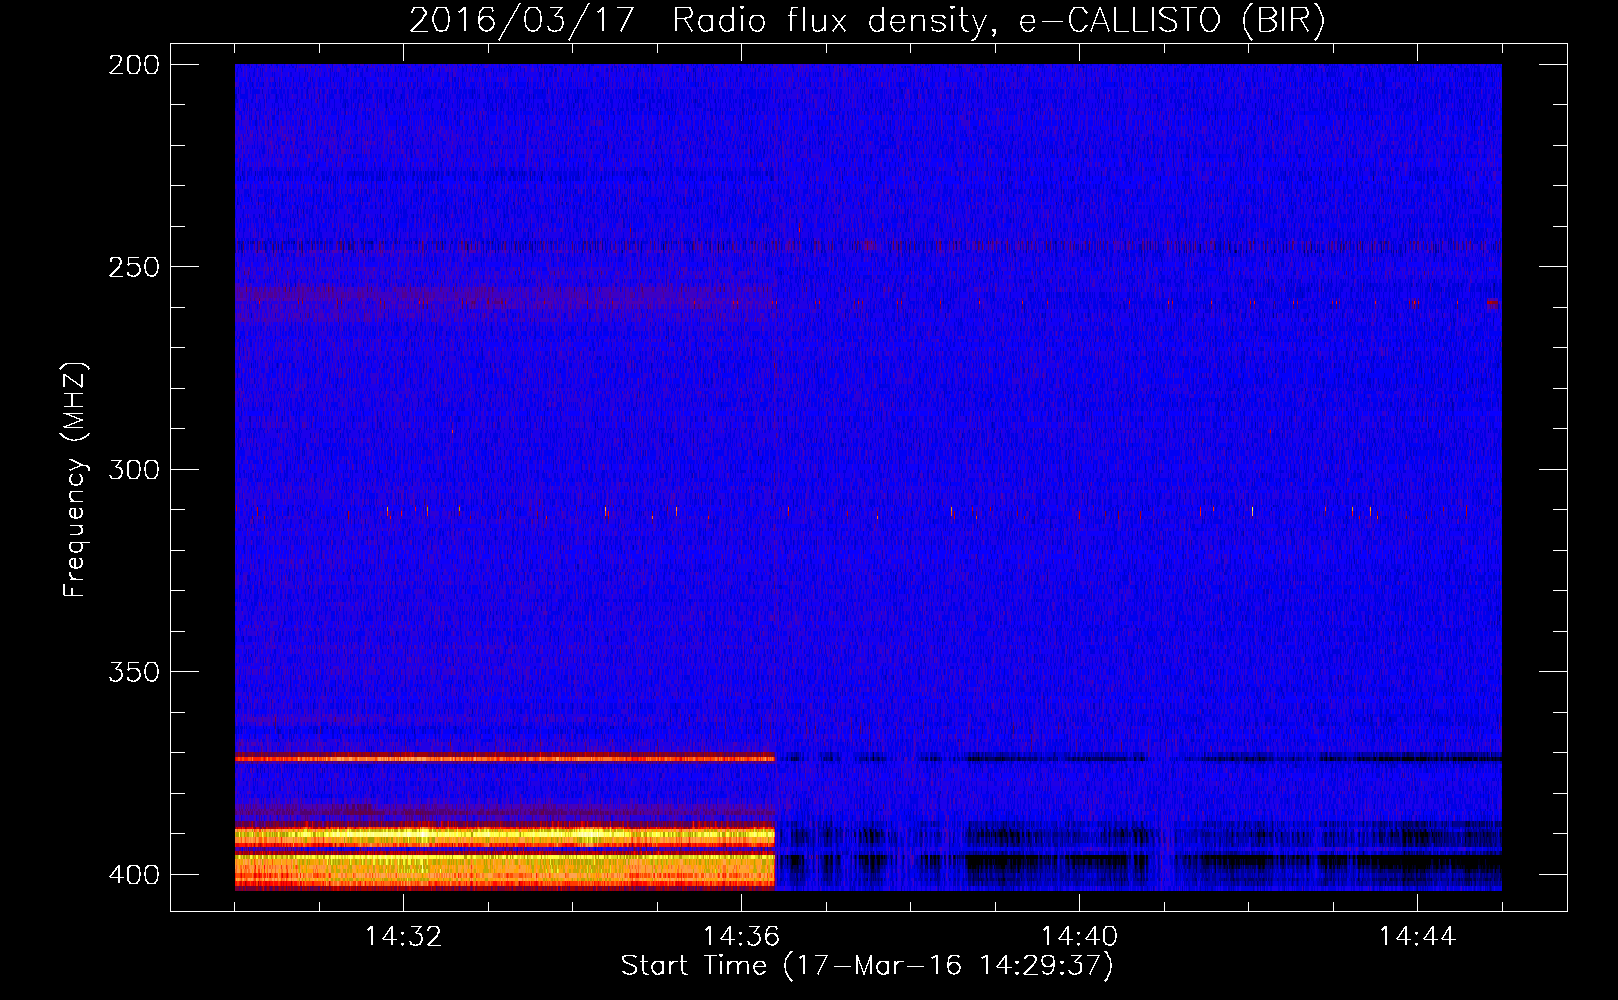Click the 300 frequency tick label

coord(134,469)
